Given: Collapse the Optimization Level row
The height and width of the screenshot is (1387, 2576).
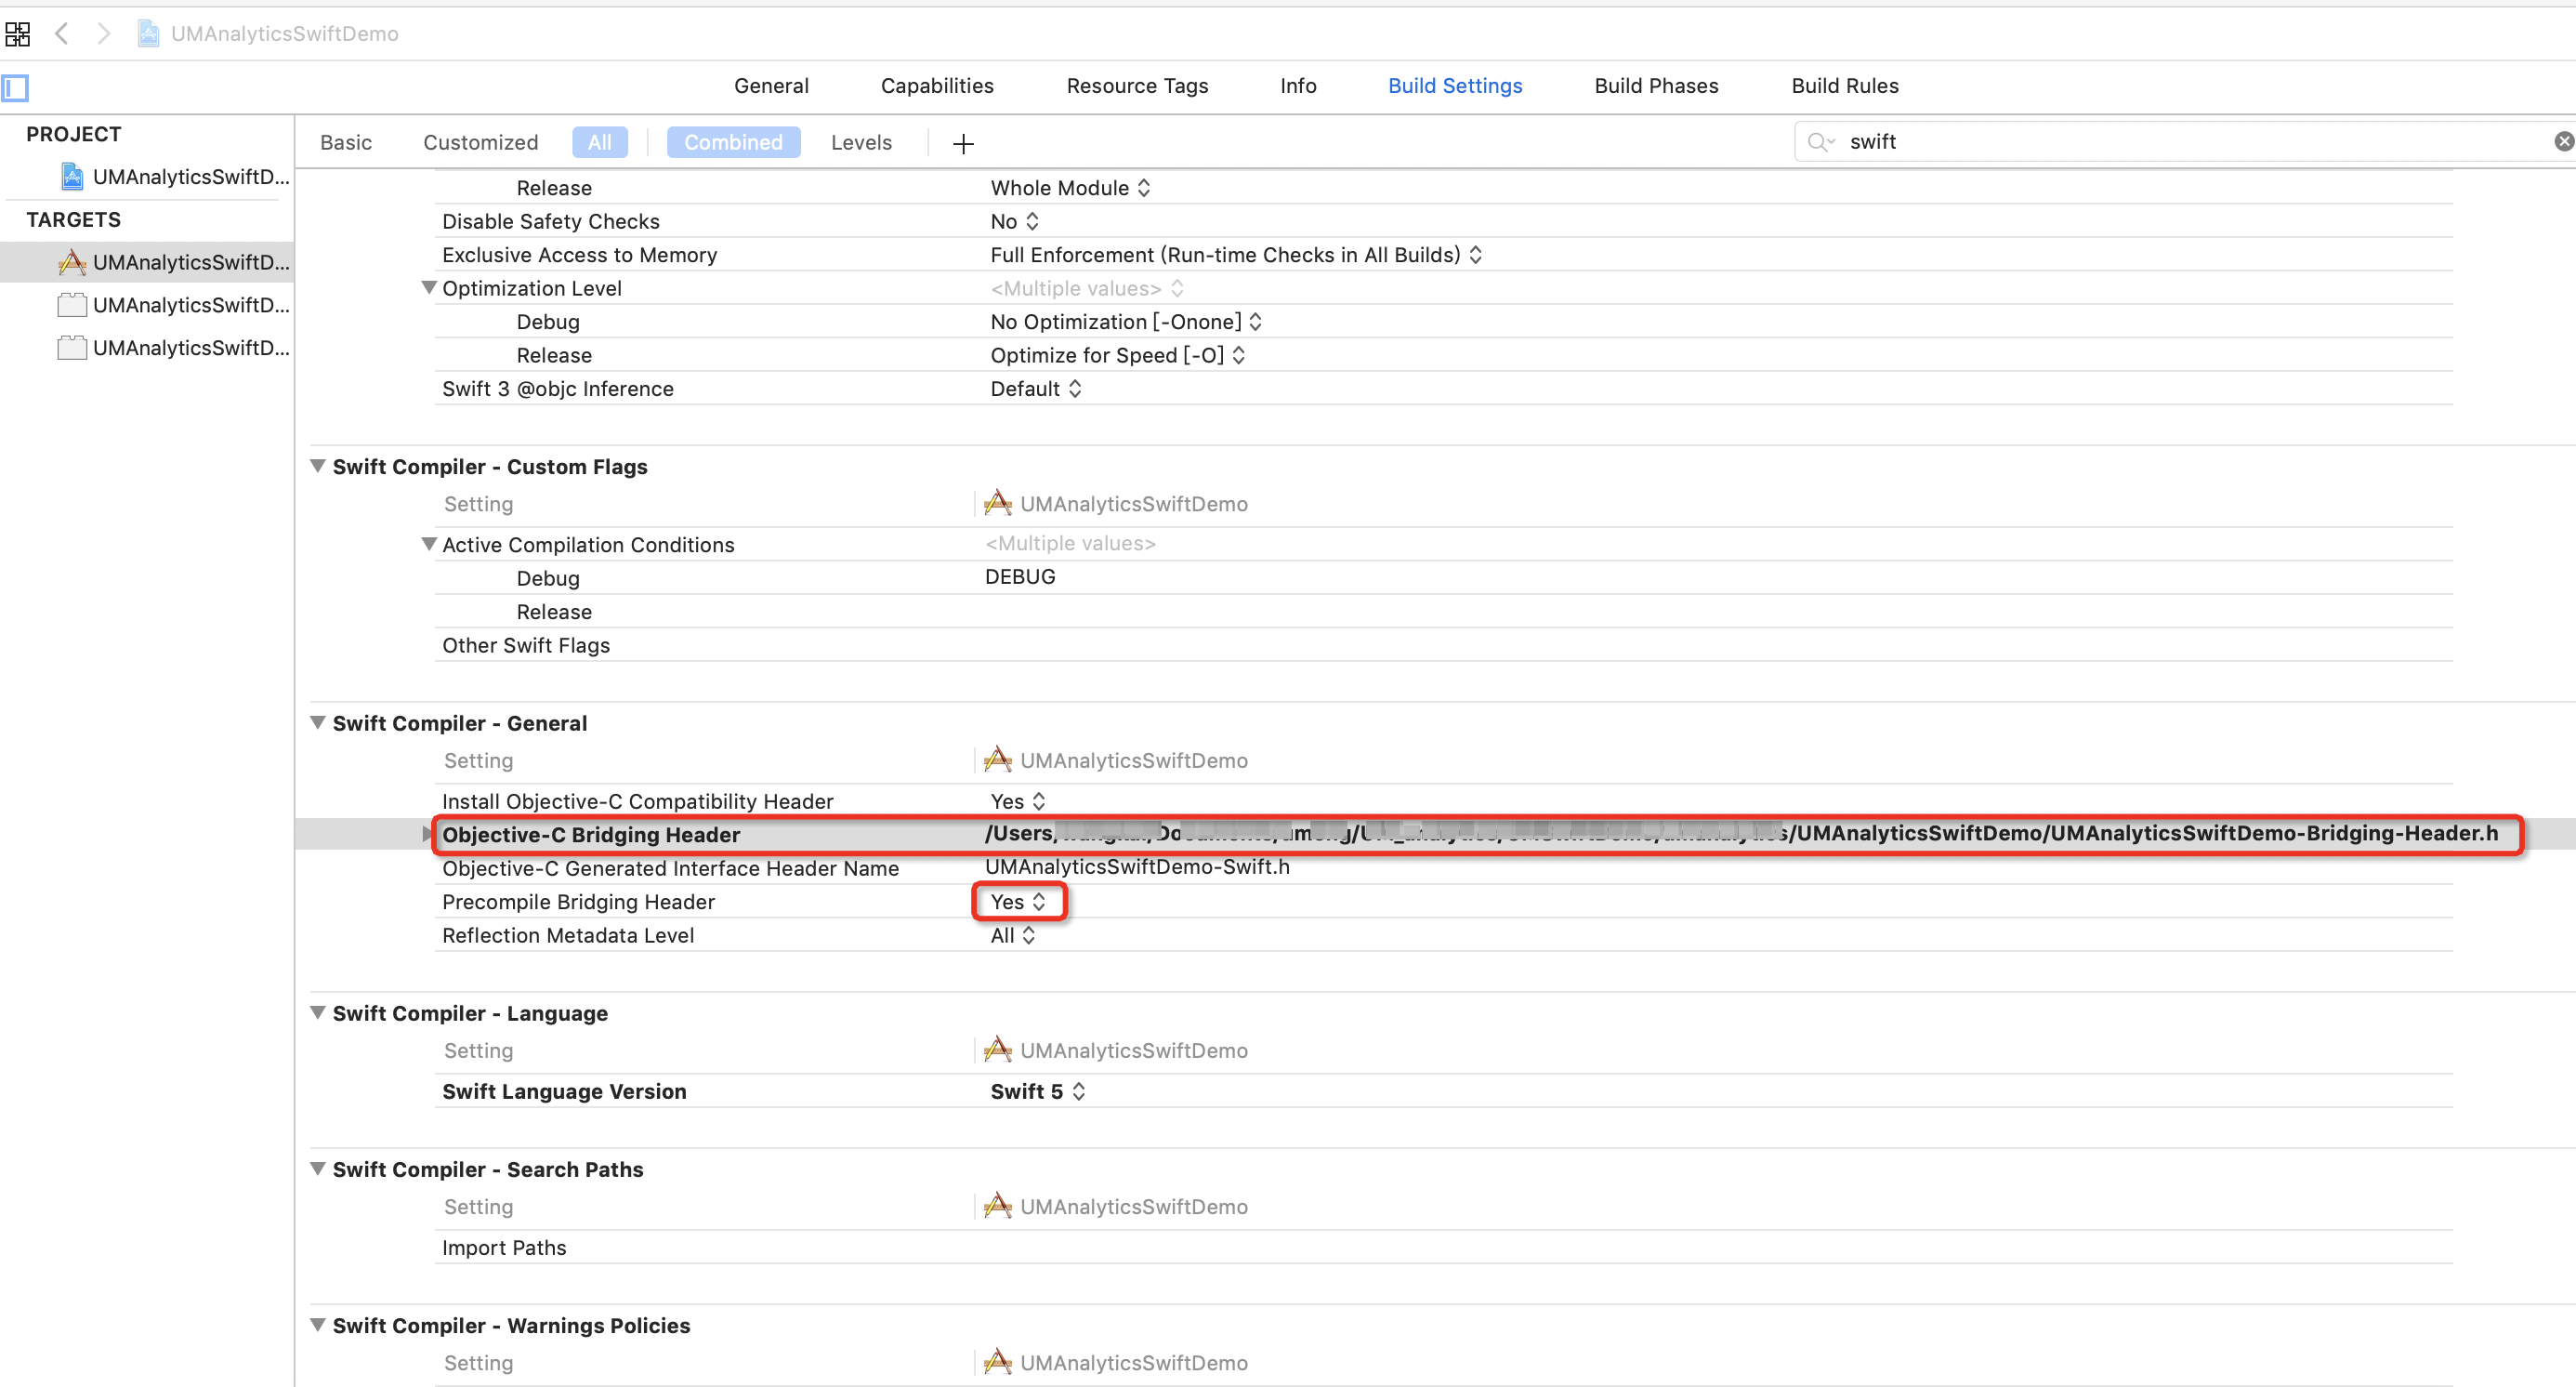Looking at the screenshot, I should click(429, 288).
